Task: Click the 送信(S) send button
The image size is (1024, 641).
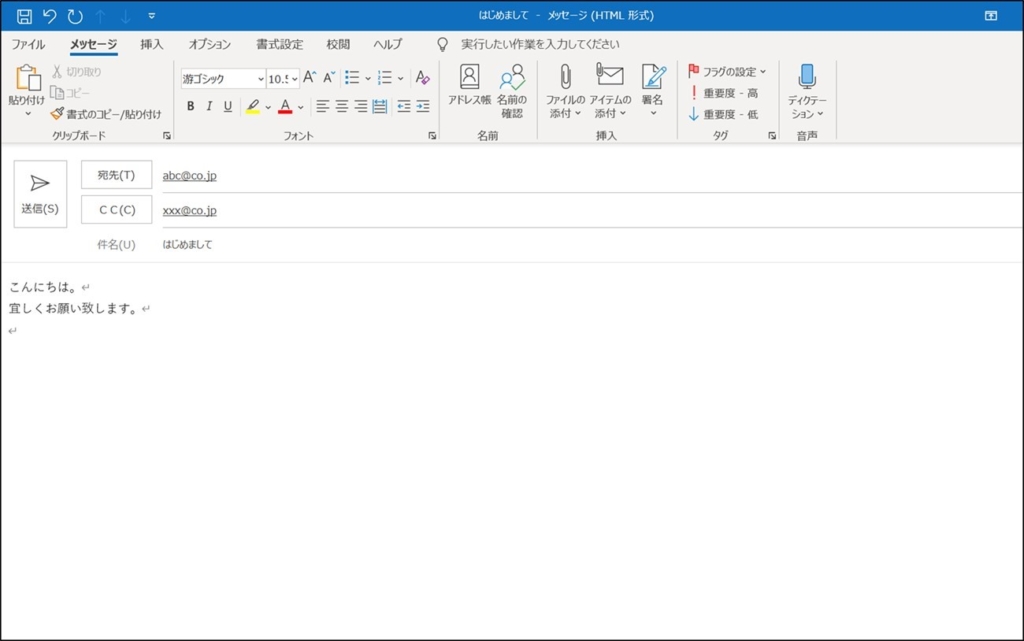Action: pyautogui.click(x=40, y=194)
